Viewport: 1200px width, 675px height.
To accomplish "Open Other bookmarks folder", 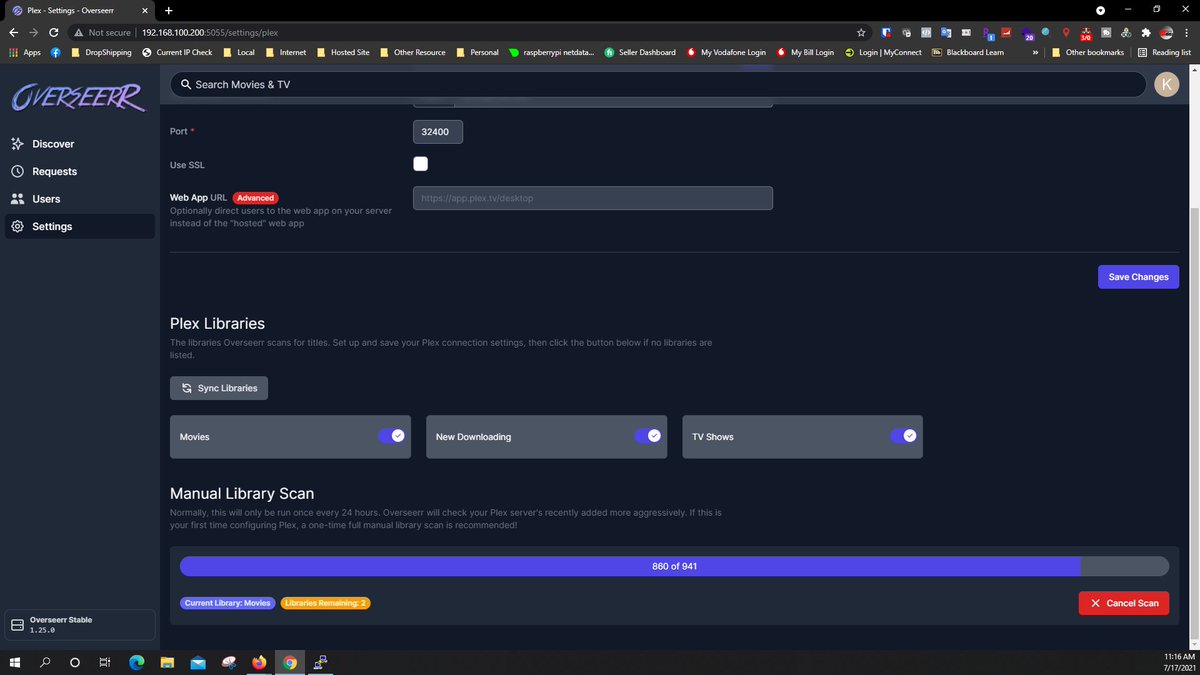I will click(x=1086, y=52).
